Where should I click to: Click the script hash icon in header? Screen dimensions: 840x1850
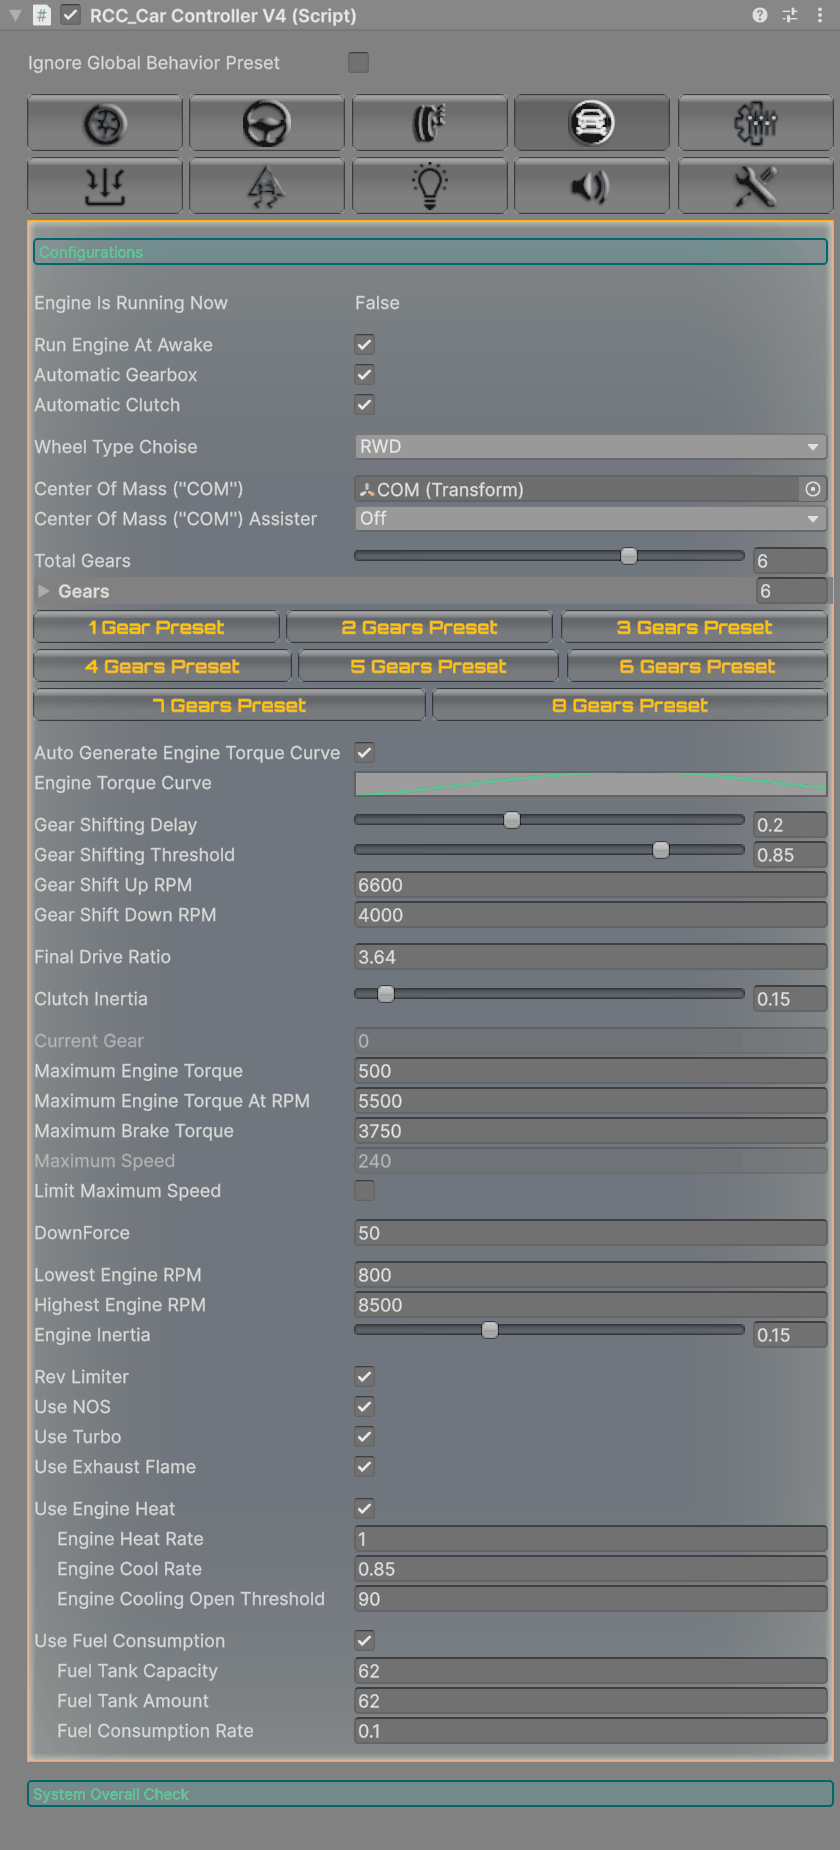[x=41, y=15]
